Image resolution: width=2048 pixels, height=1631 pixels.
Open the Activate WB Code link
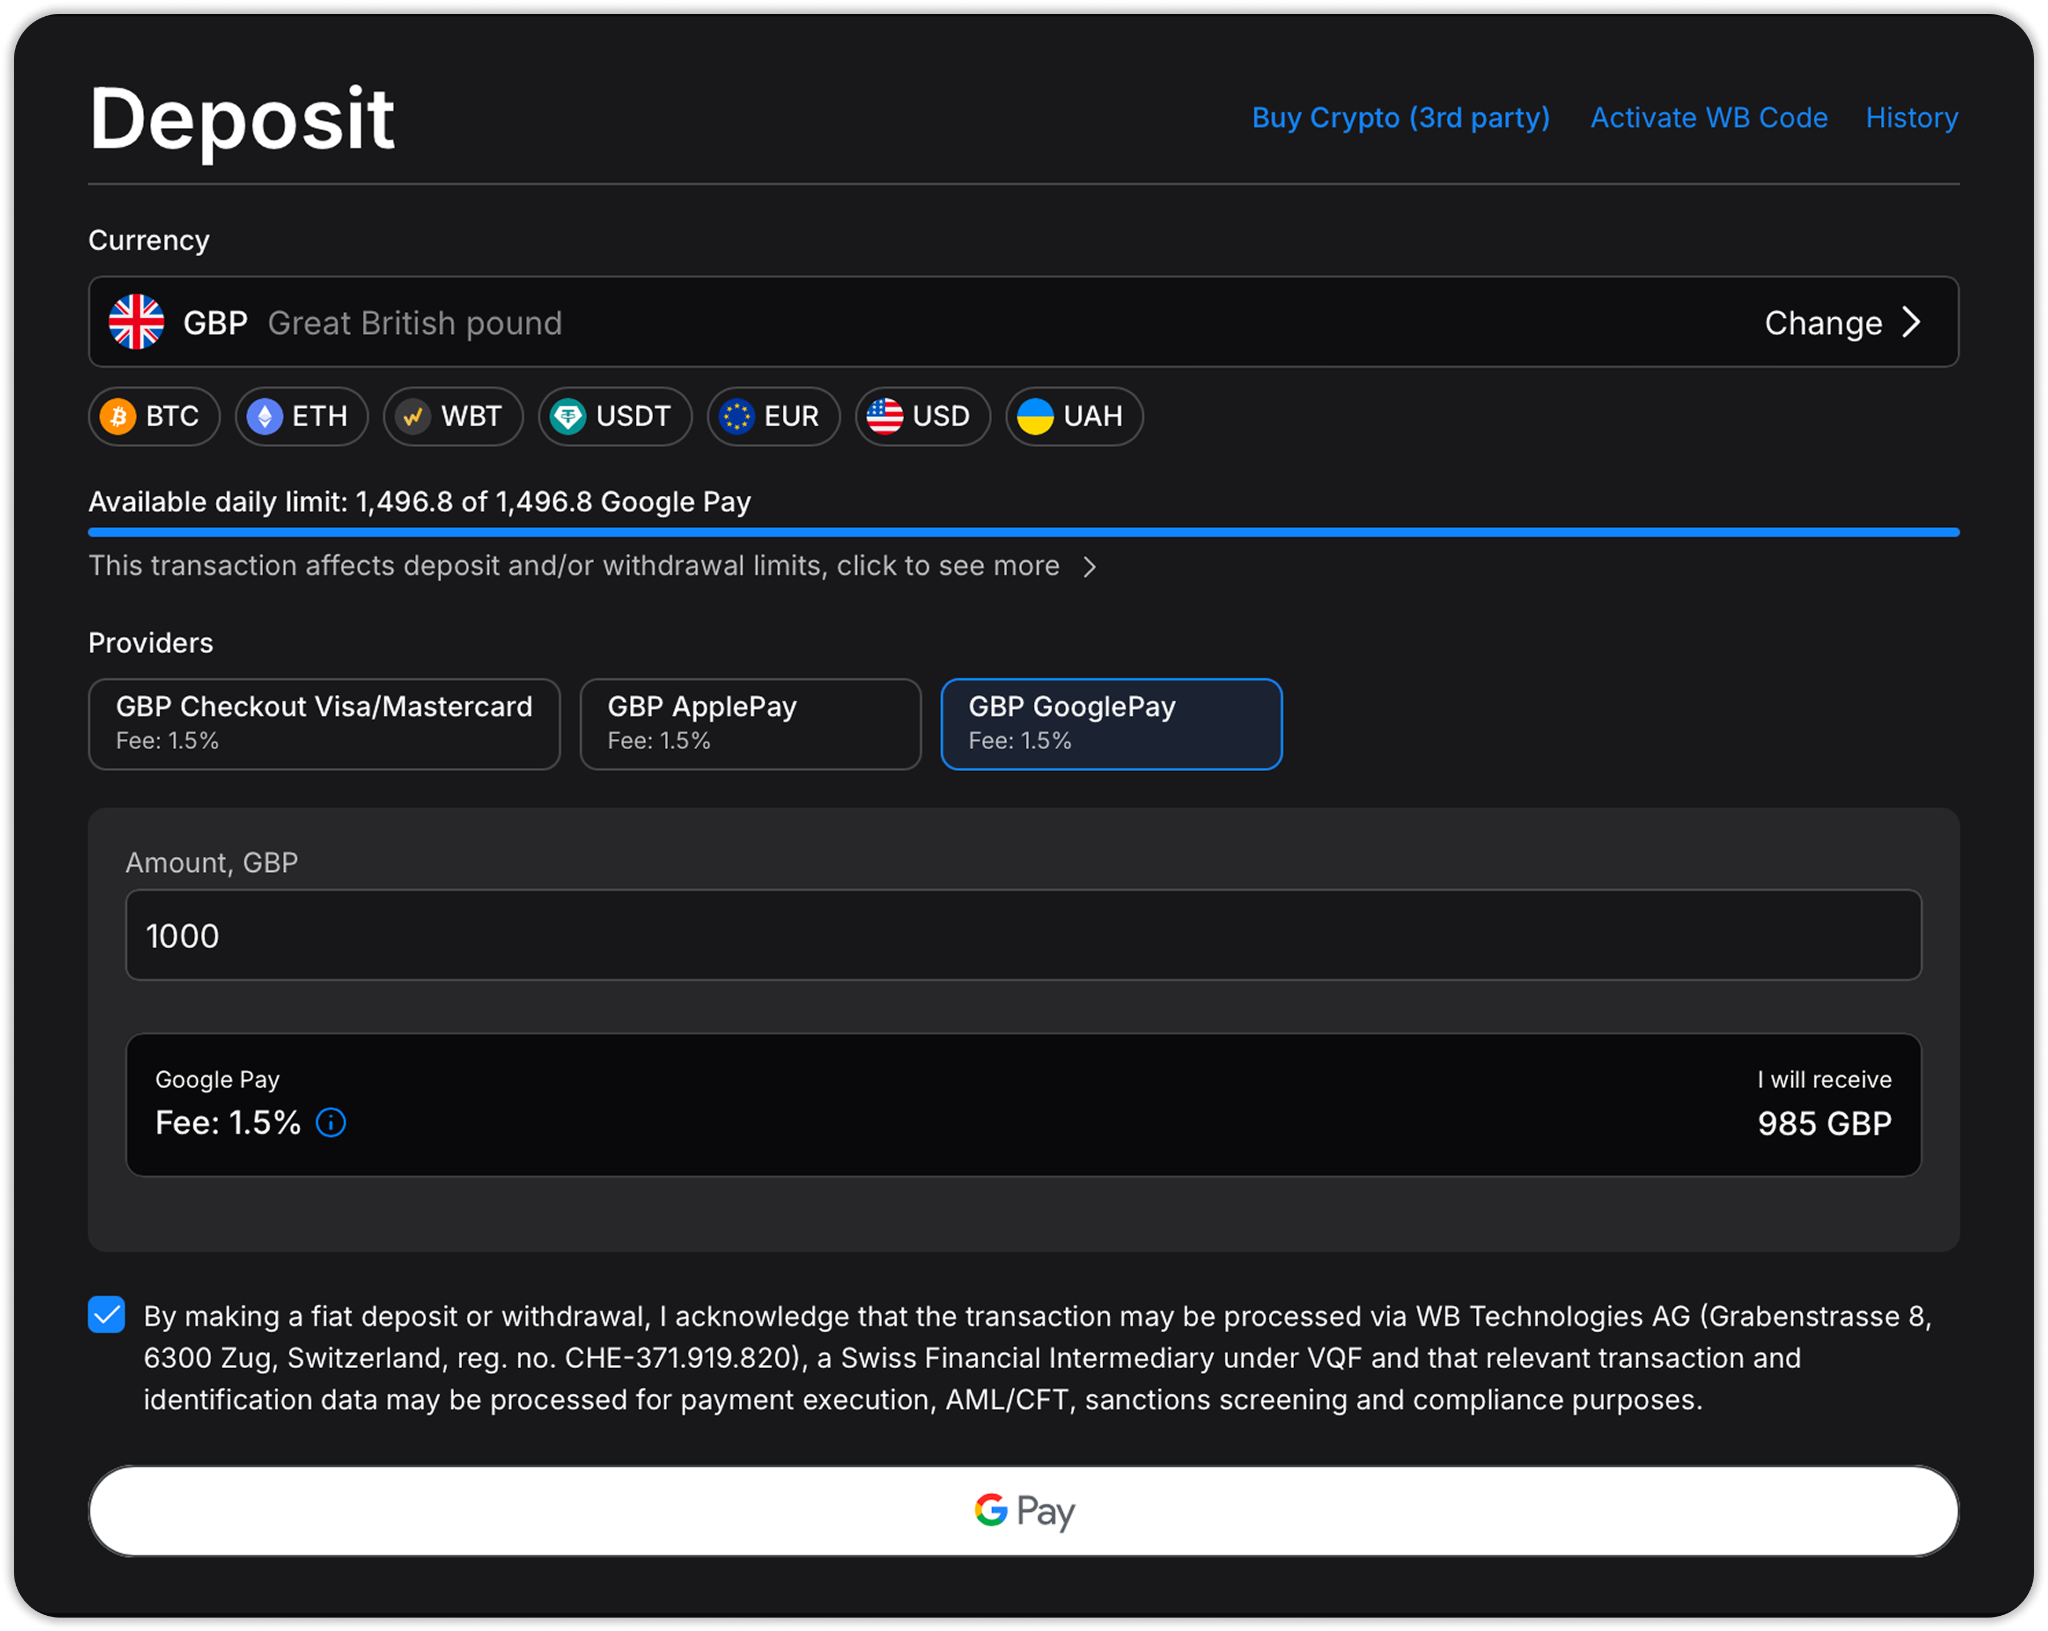point(1709,118)
